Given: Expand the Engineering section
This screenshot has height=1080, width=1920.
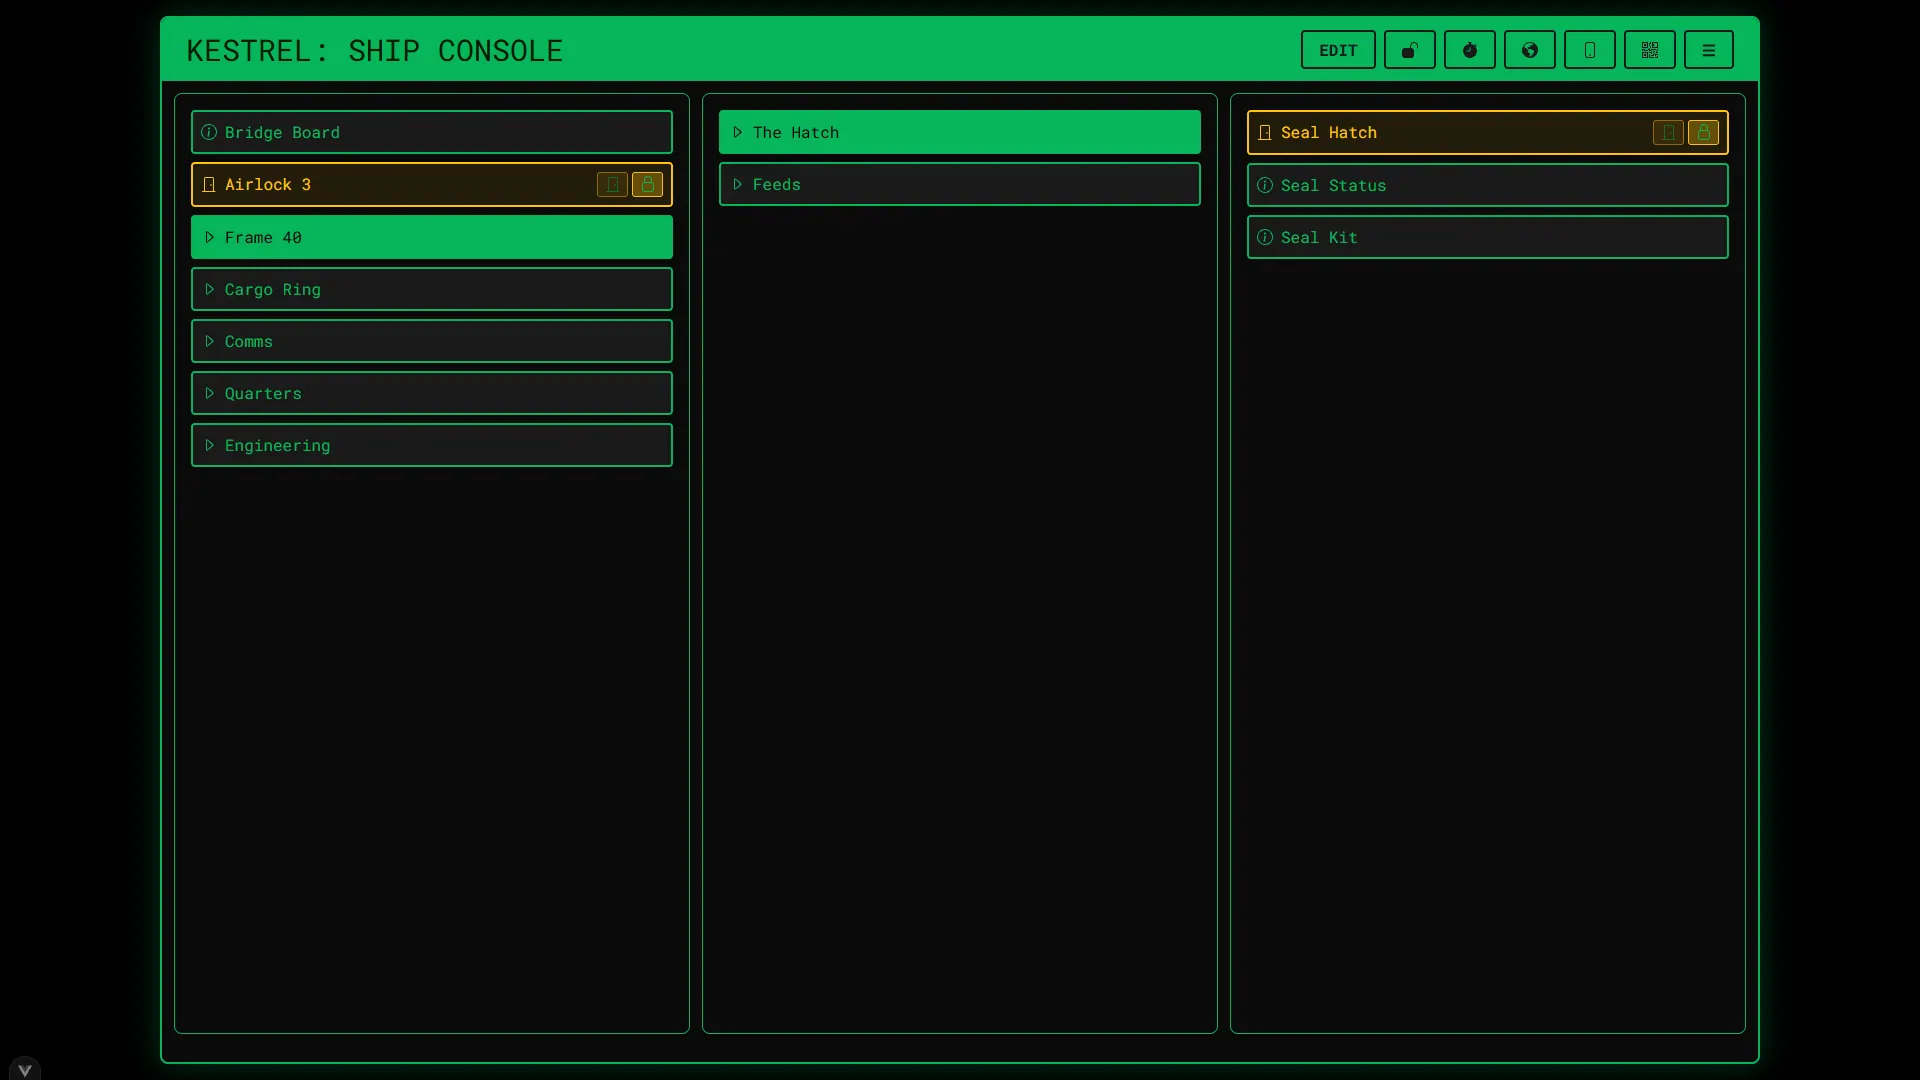Looking at the screenshot, I should [432, 445].
